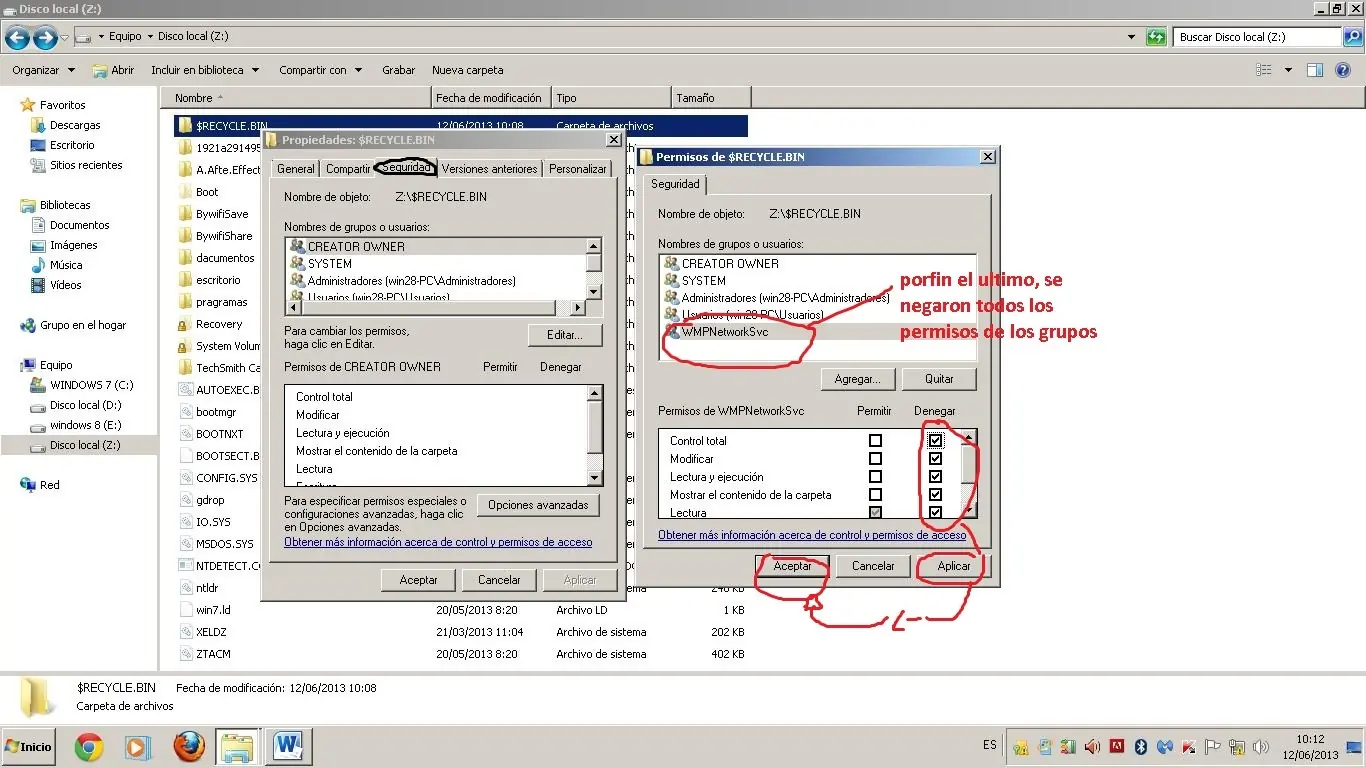Uncheck Denegar for Mostrar el contenido de la carpeta

[x=935, y=495]
